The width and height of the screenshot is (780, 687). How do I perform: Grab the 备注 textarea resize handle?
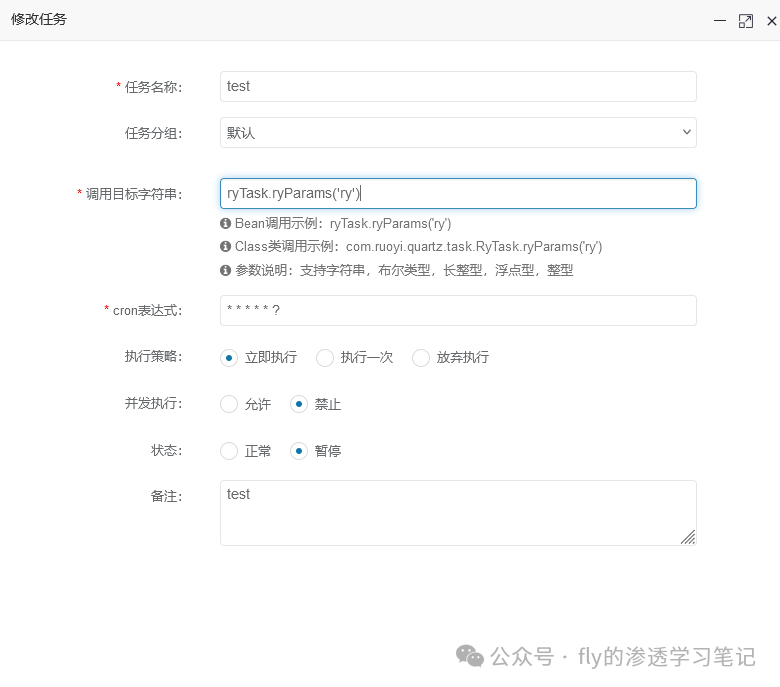688,537
